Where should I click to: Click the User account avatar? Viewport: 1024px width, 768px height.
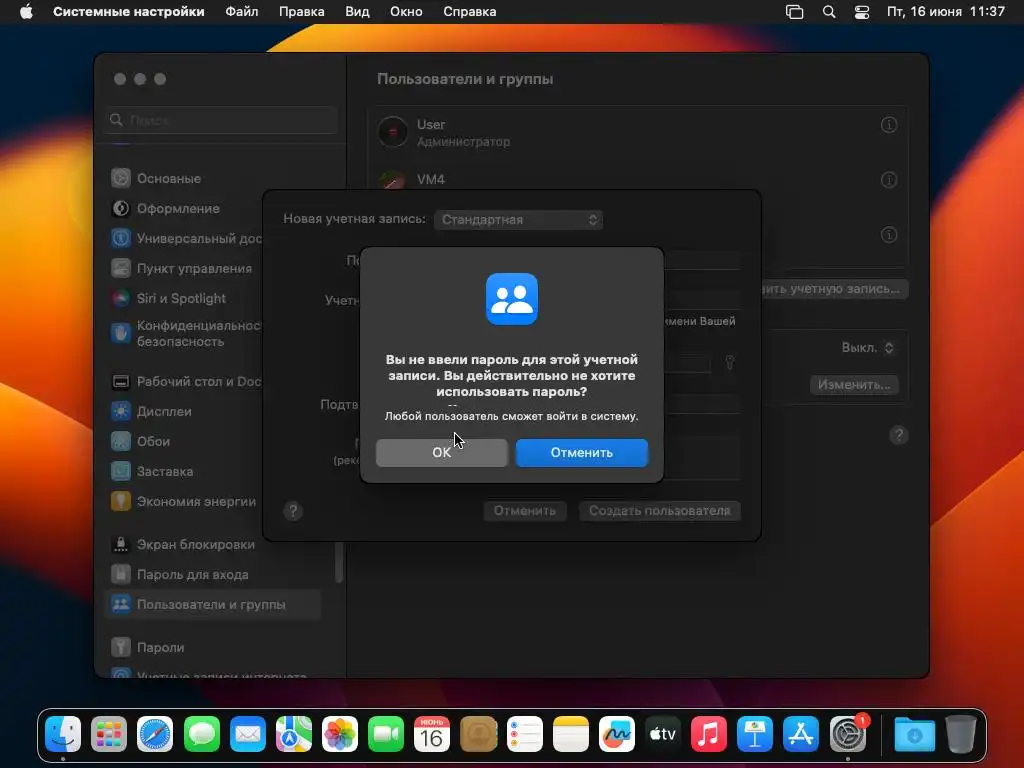[x=392, y=132]
